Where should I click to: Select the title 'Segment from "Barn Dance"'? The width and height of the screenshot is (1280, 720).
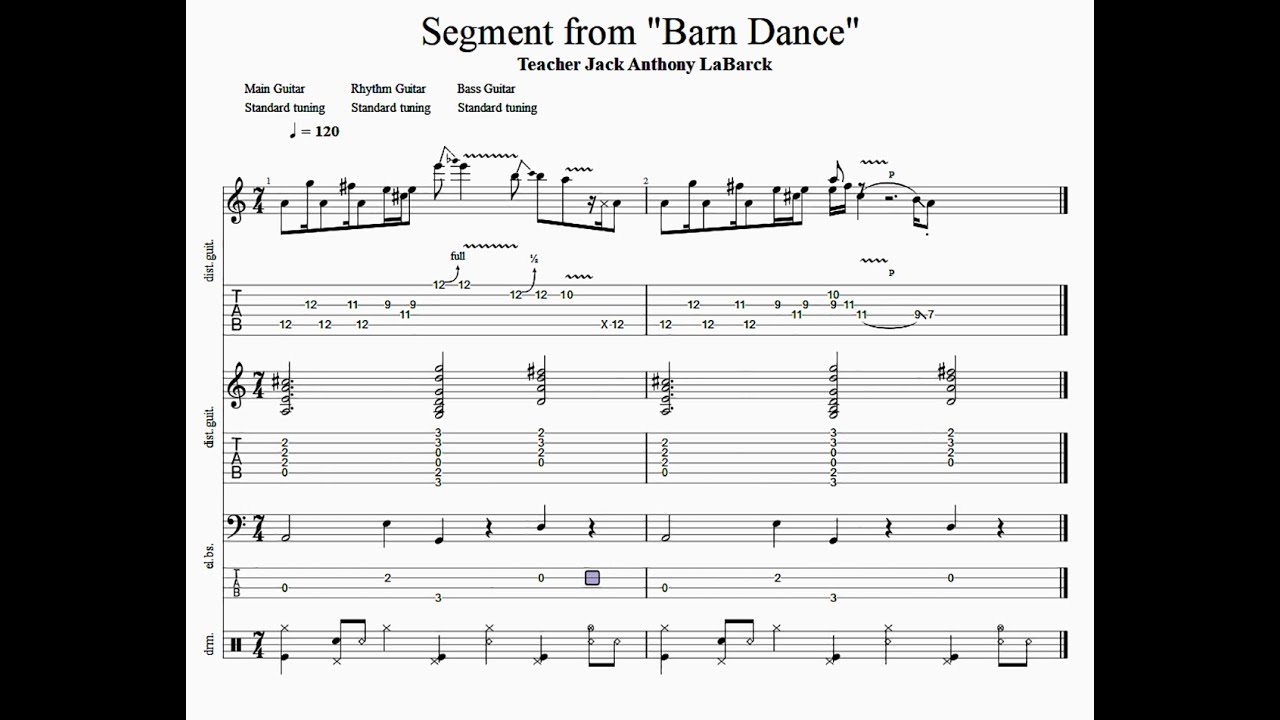coord(640,32)
